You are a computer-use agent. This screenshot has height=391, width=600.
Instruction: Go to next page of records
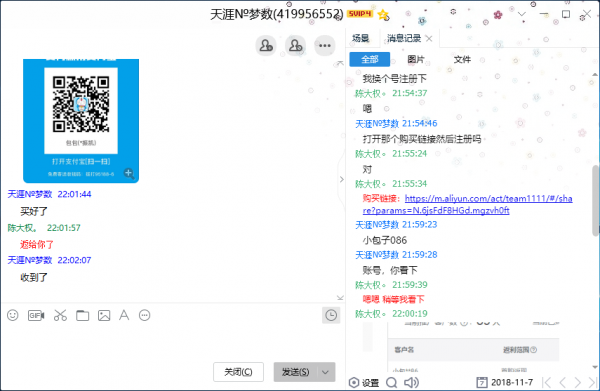[x=577, y=382]
